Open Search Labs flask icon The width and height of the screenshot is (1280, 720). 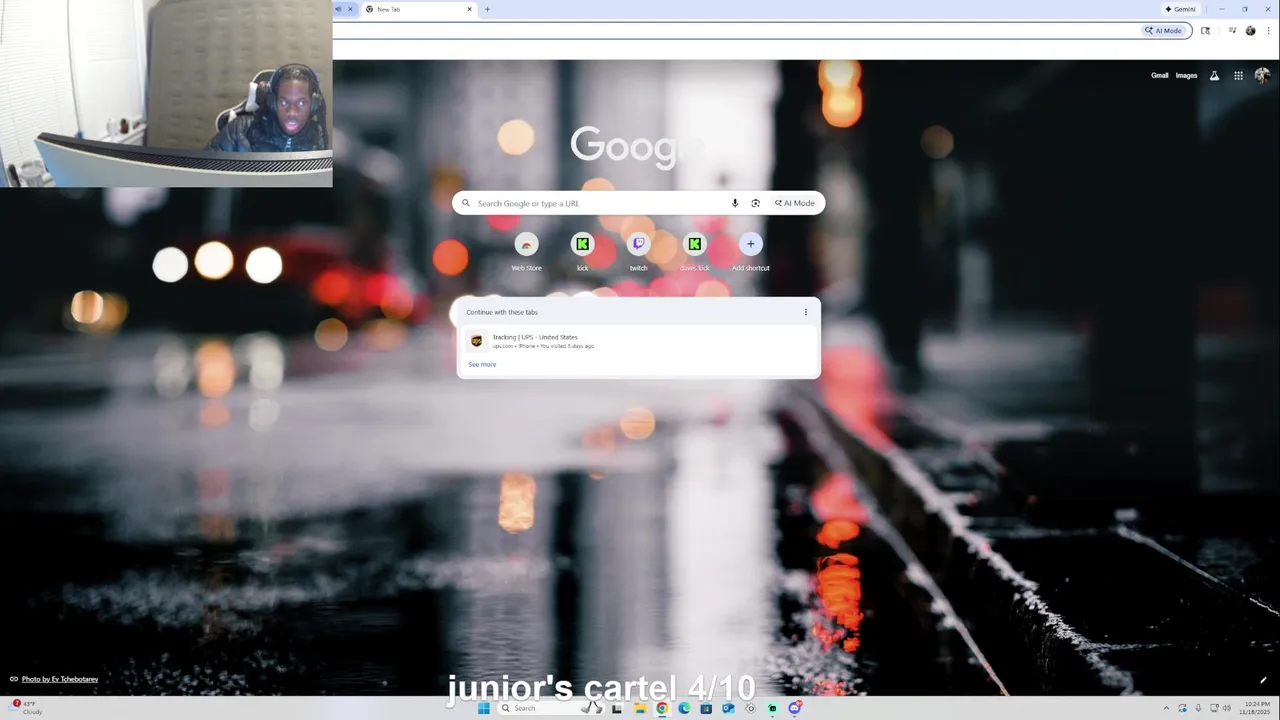(x=1214, y=75)
